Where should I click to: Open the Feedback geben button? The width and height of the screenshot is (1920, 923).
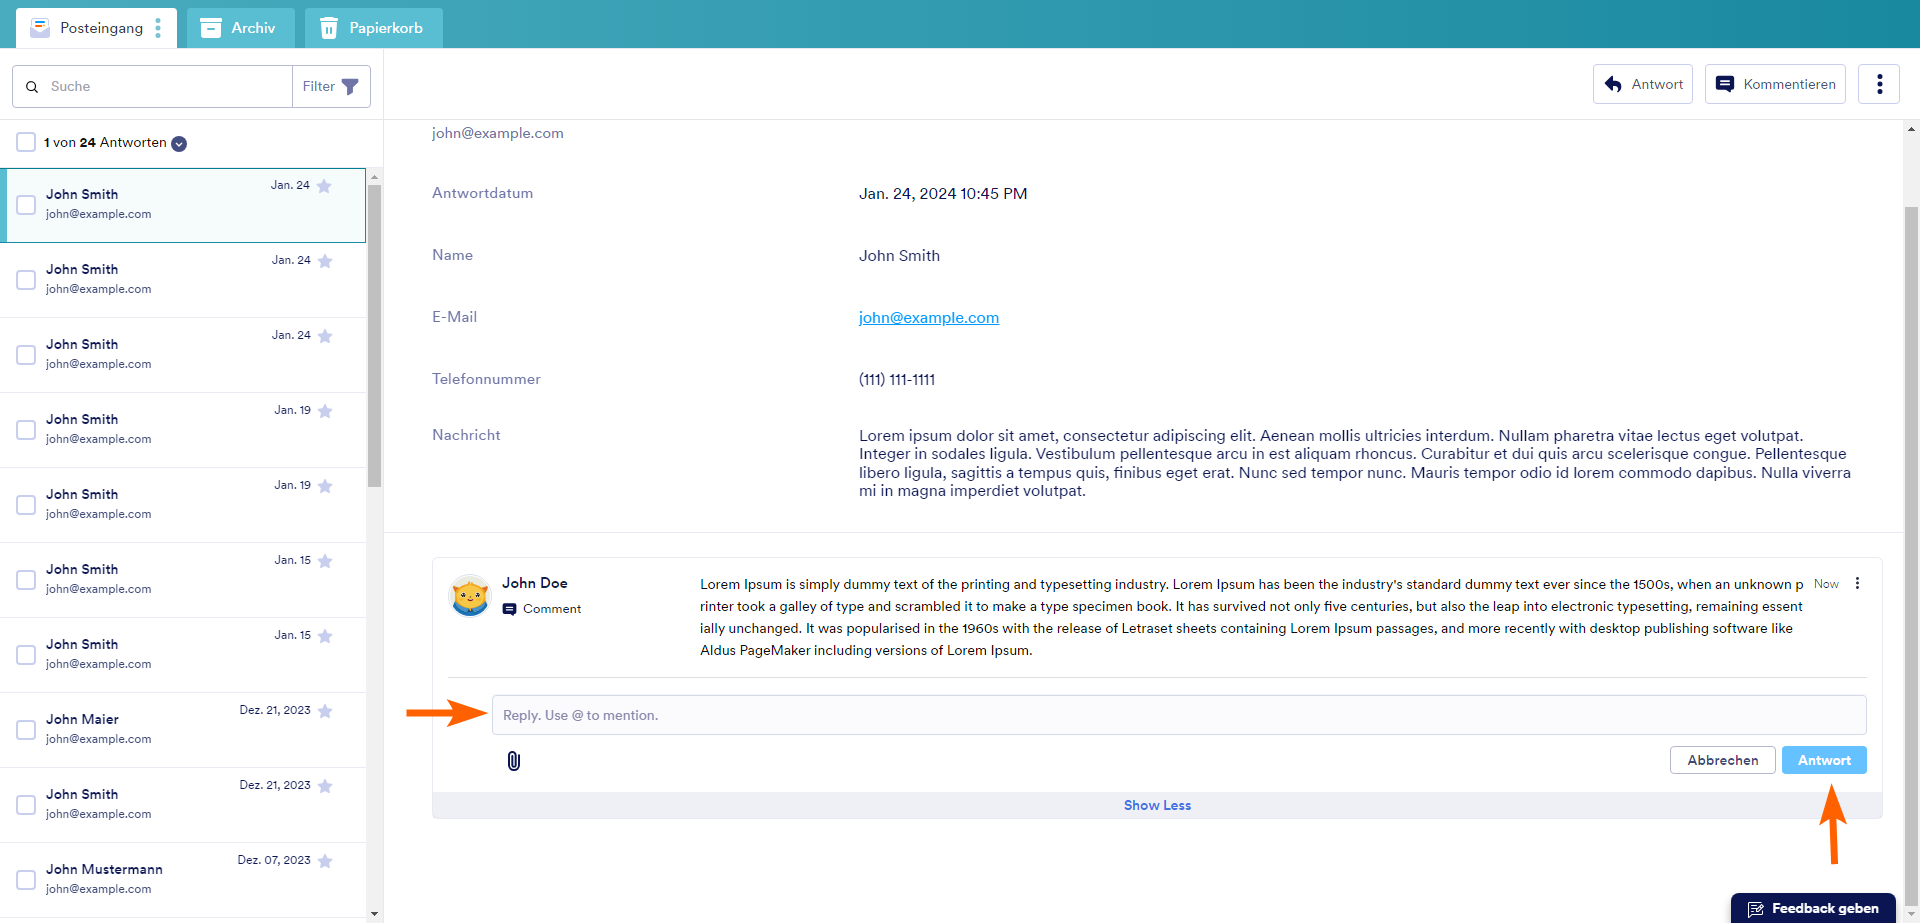1813,908
